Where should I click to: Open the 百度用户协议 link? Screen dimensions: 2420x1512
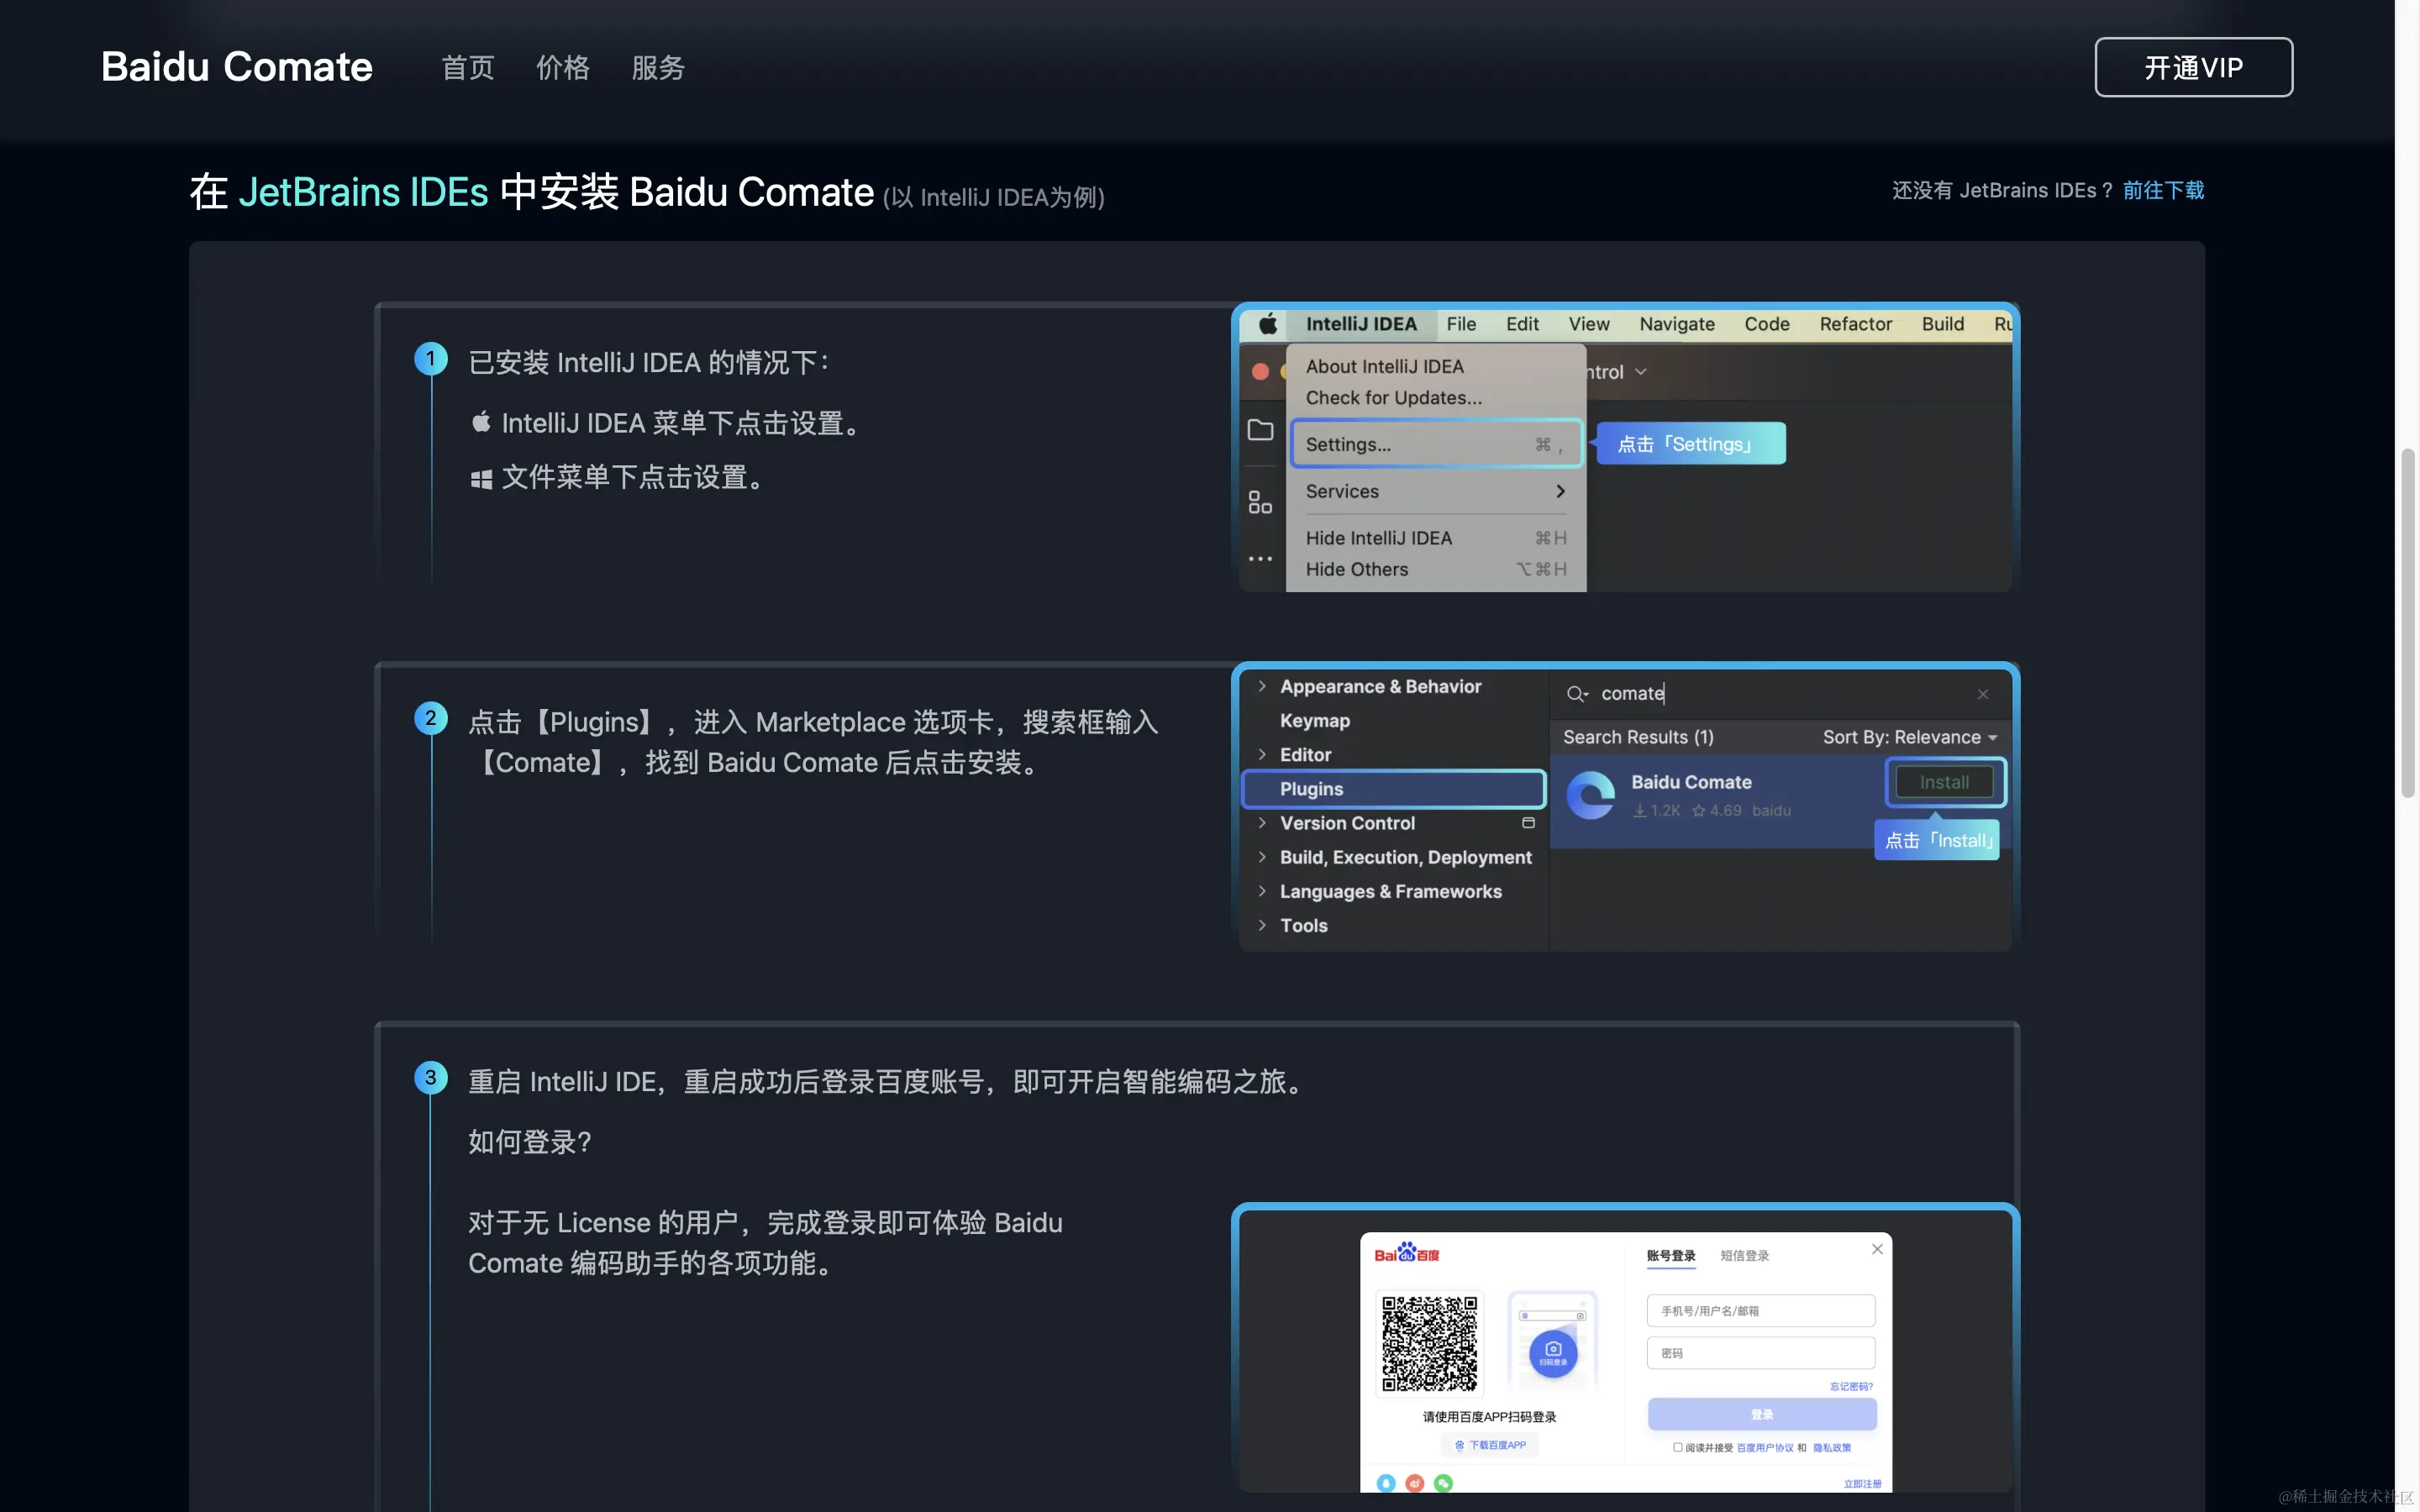tap(1765, 1447)
